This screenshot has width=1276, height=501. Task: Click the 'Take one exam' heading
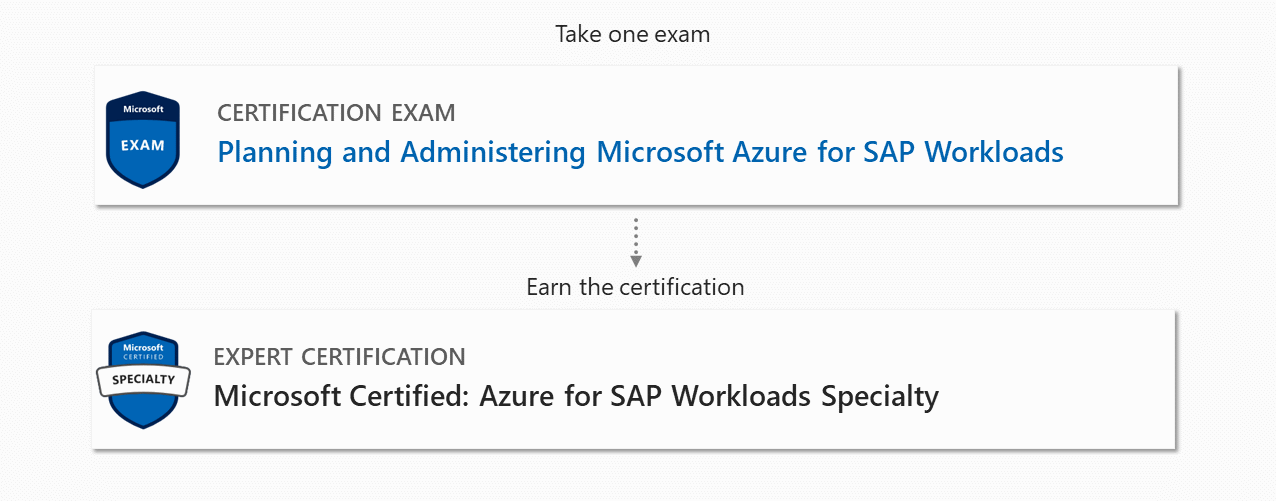[x=633, y=34]
